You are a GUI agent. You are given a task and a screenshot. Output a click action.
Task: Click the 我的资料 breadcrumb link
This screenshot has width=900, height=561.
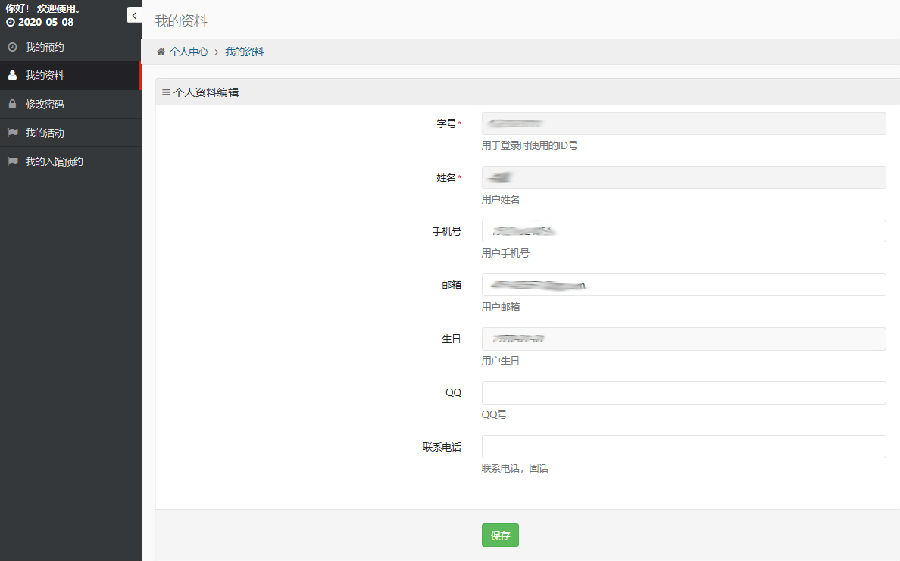pos(244,51)
